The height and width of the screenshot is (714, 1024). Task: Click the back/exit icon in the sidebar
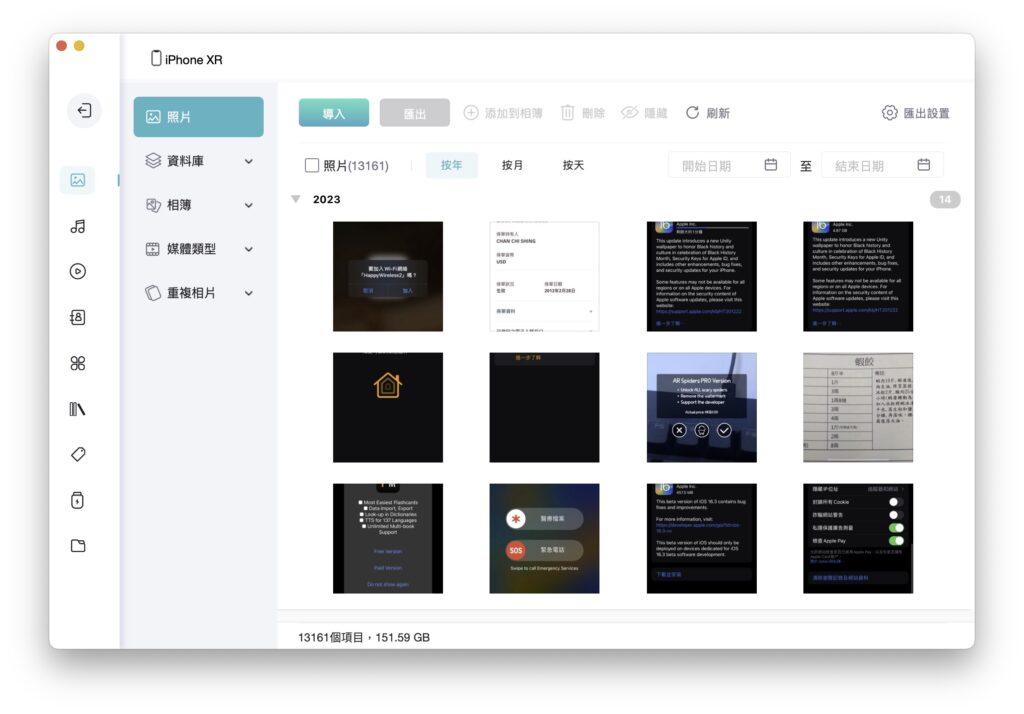click(84, 110)
